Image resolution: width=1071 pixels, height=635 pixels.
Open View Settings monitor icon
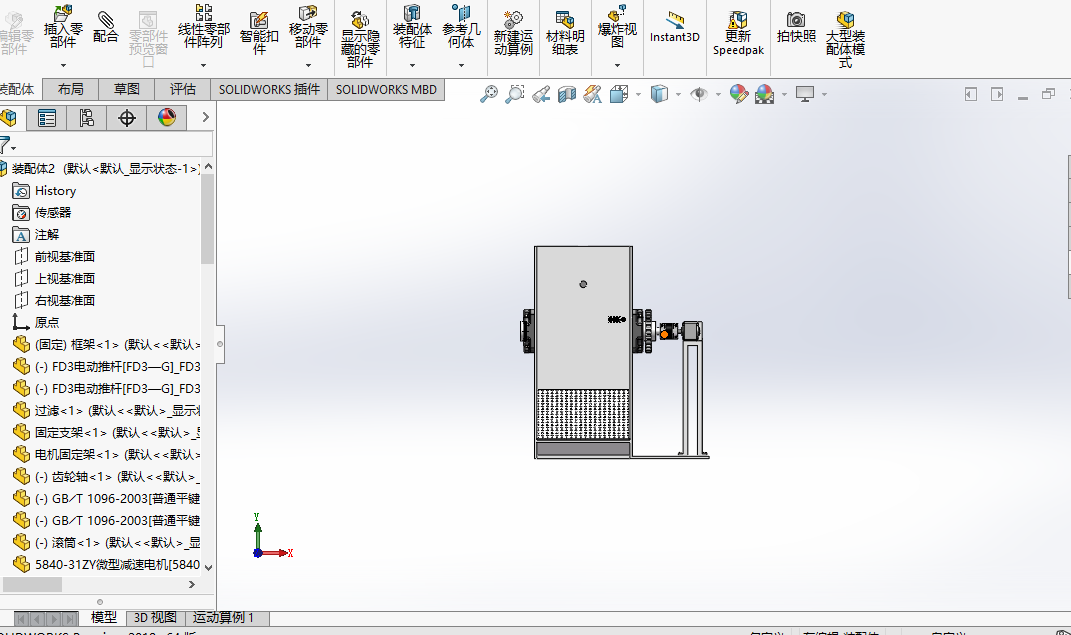point(805,94)
